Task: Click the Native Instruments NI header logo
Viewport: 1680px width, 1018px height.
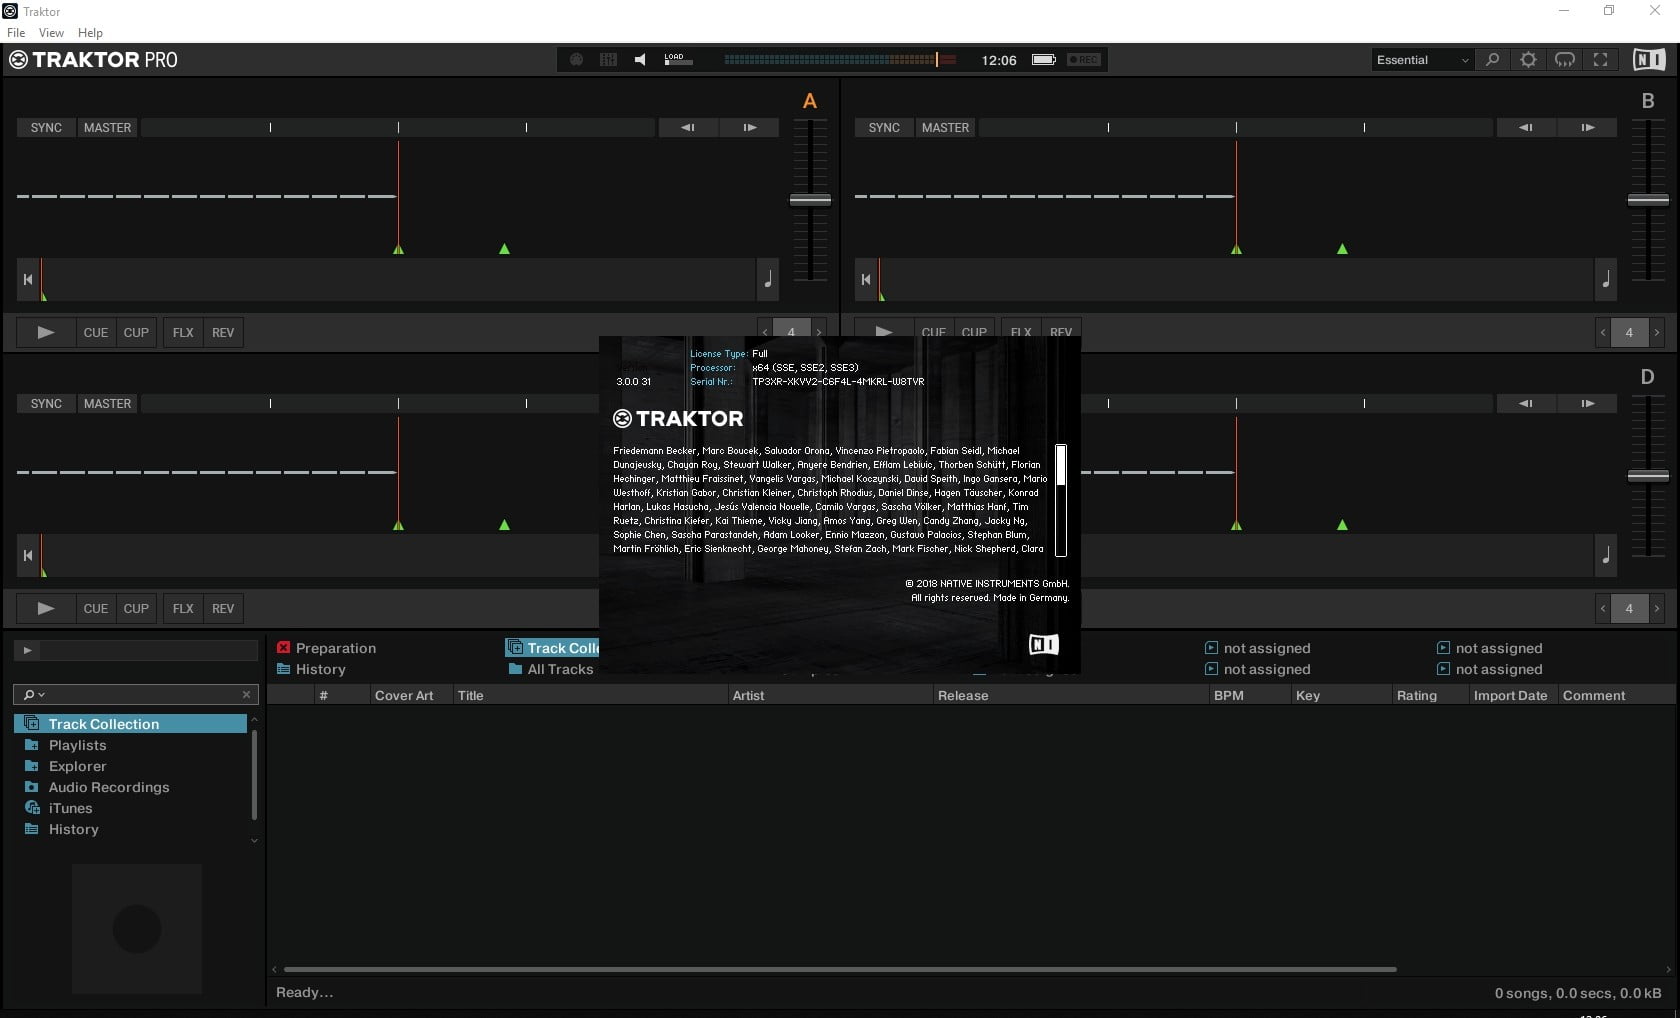Action: pyautogui.click(x=1649, y=60)
